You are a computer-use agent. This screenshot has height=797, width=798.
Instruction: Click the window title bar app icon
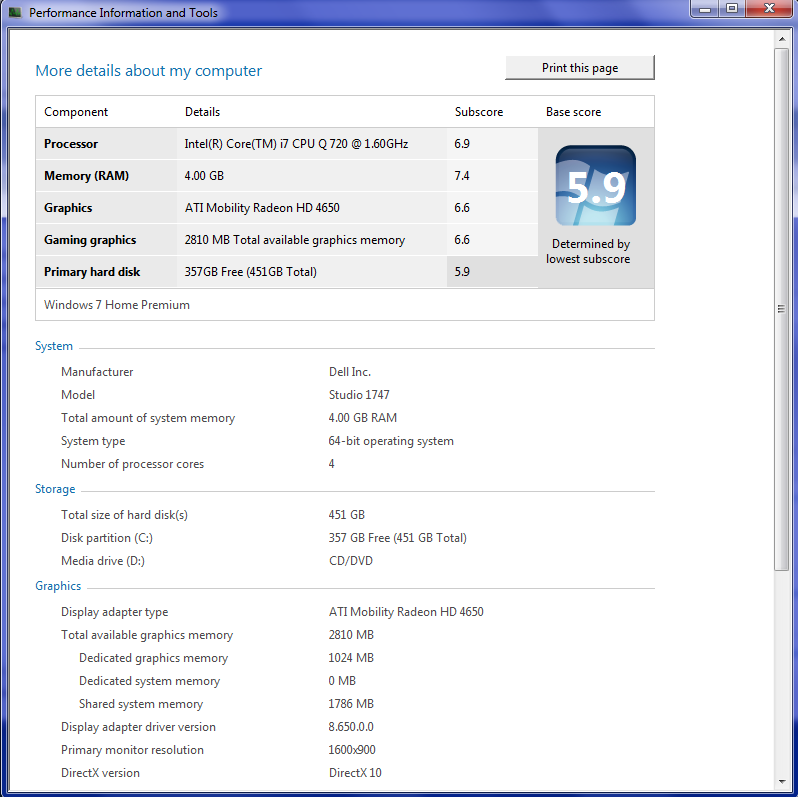tap(15, 12)
